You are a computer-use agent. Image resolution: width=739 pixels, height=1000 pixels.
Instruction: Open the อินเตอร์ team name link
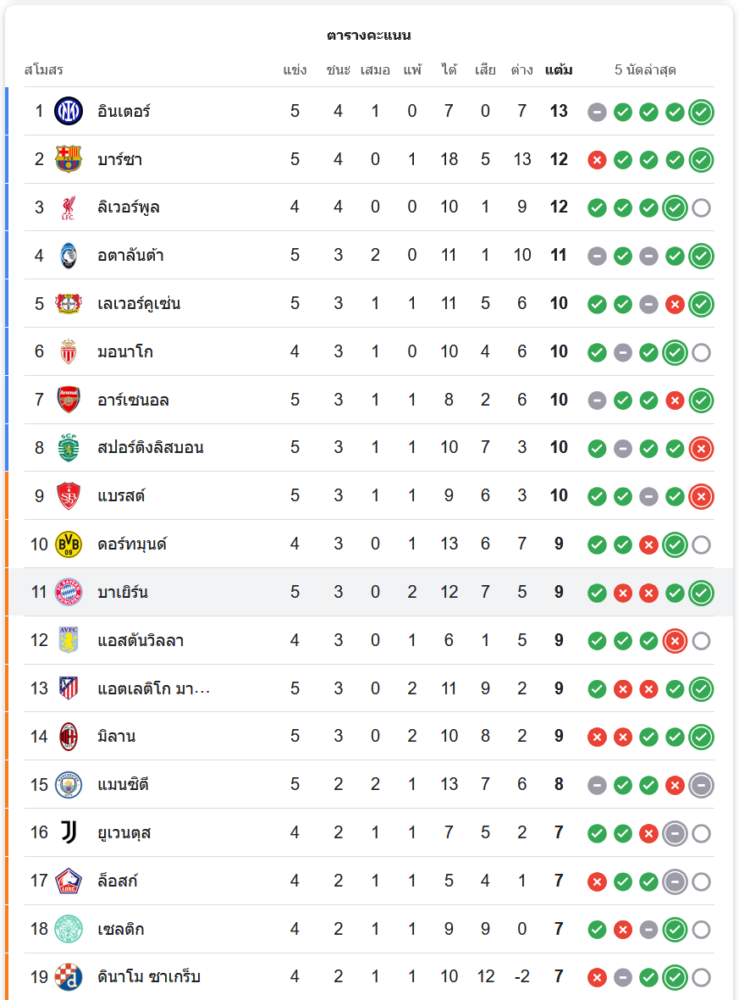(x=124, y=111)
